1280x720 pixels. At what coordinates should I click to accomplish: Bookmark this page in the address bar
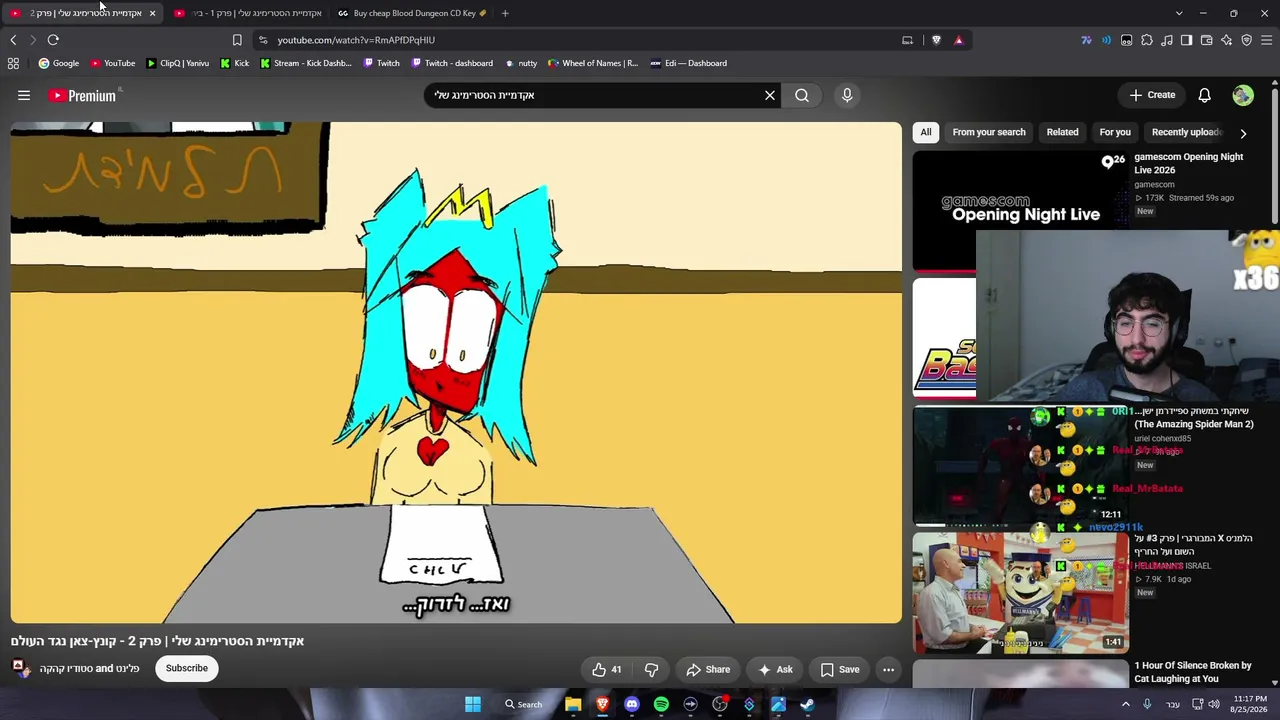click(x=237, y=40)
